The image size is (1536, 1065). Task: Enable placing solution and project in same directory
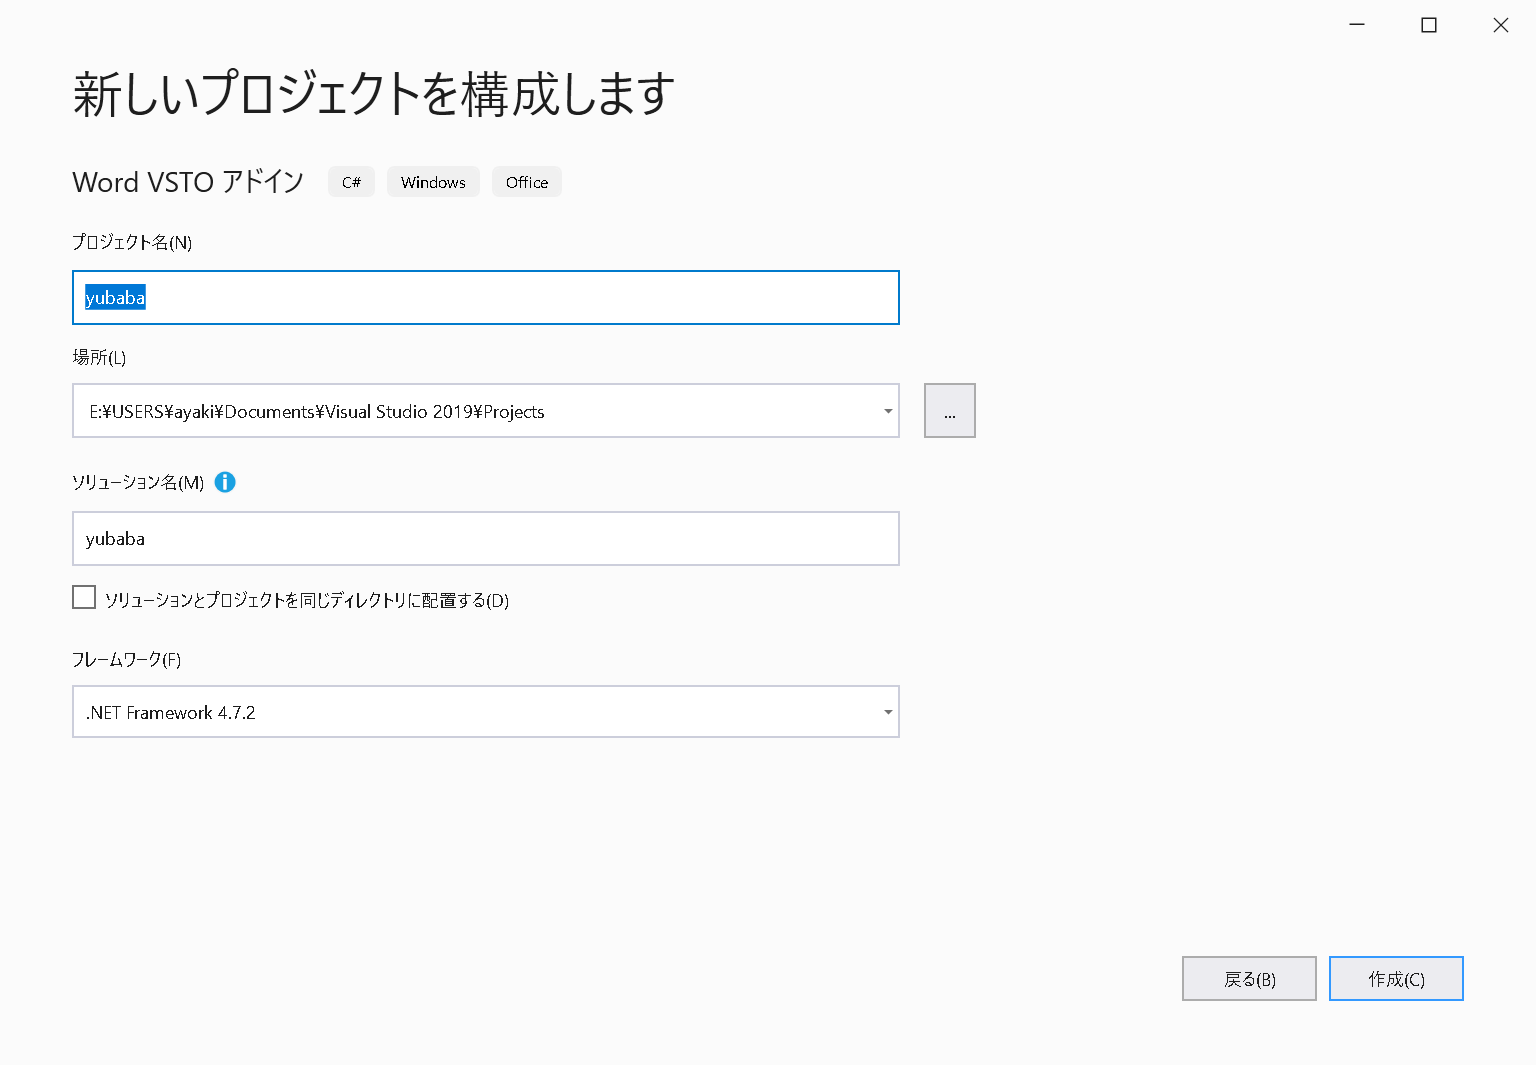(84, 598)
